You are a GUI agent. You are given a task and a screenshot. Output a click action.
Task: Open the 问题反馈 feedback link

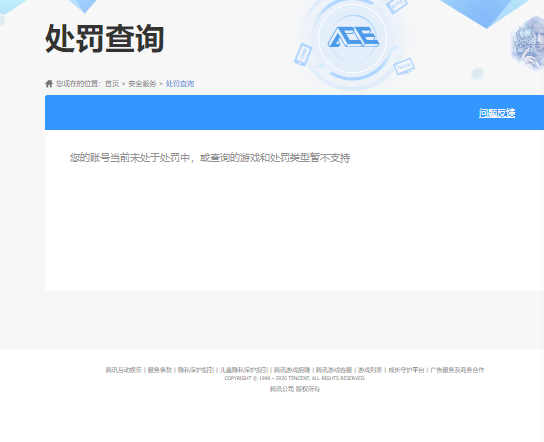(497, 113)
